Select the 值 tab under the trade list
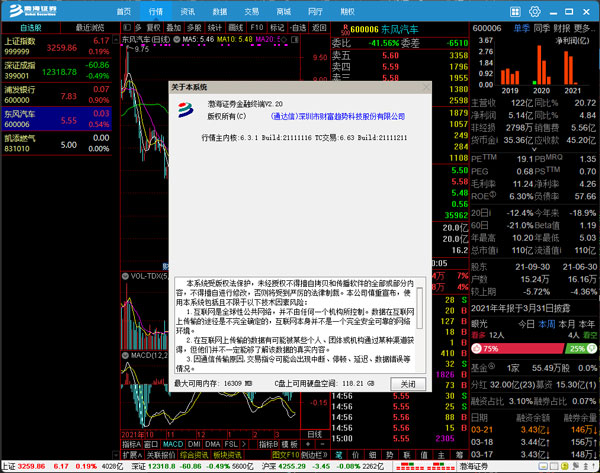 tap(424, 455)
